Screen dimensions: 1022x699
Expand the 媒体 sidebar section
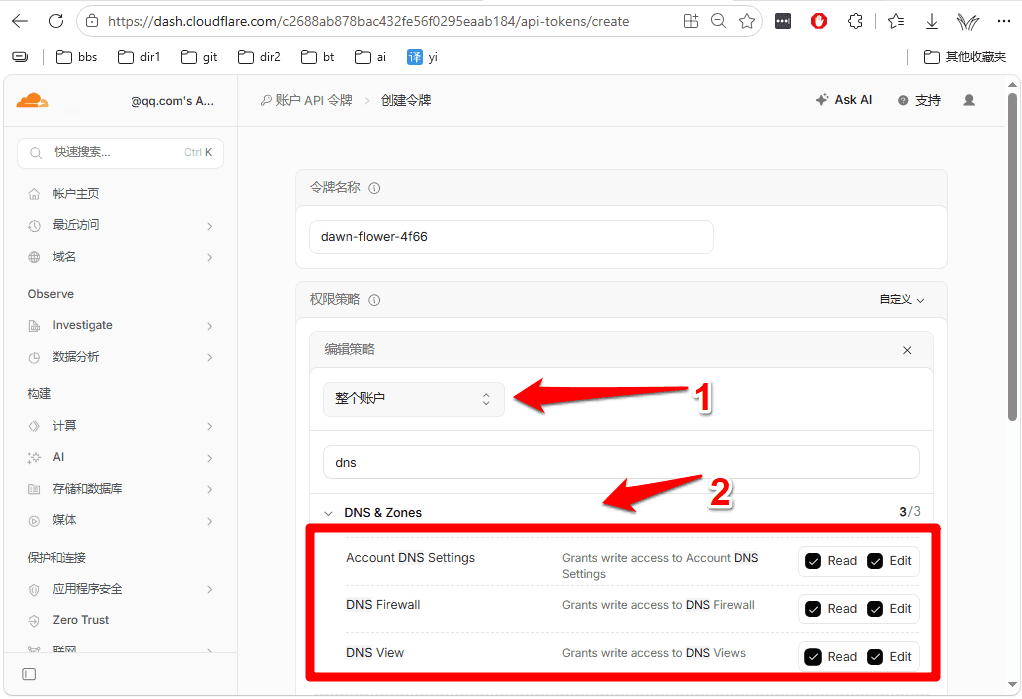[x=121, y=520]
